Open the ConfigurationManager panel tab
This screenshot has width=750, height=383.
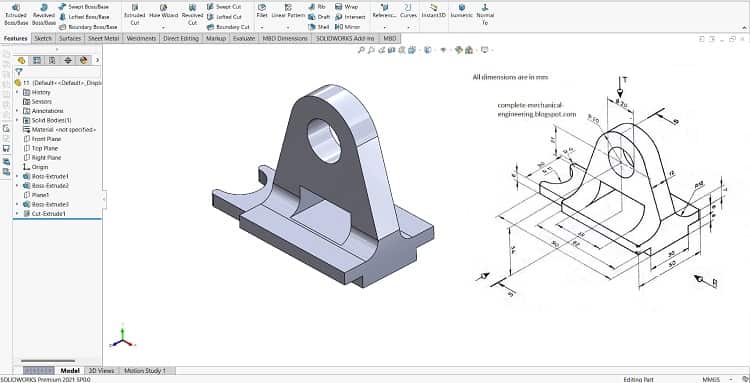(x=52, y=60)
